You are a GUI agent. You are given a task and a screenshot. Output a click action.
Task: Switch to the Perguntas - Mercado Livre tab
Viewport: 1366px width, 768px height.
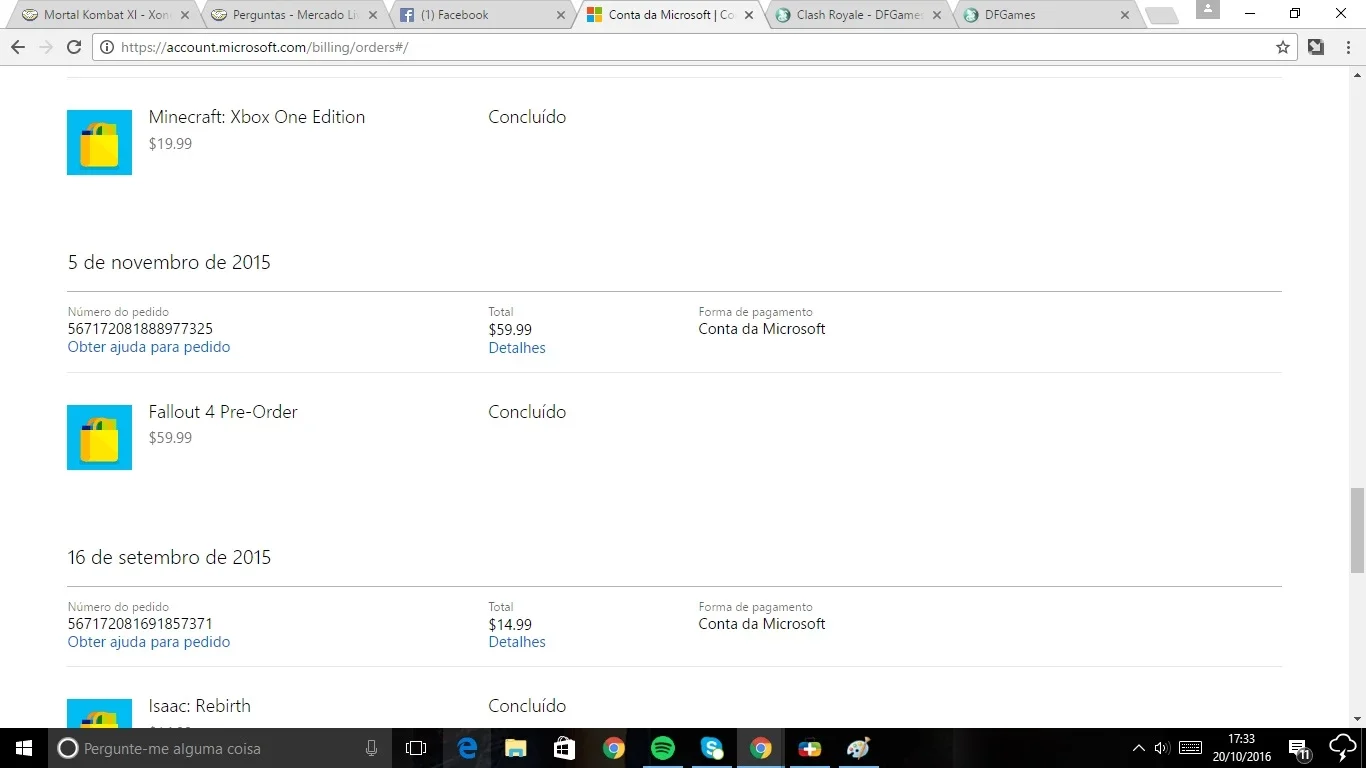[295, 15]
